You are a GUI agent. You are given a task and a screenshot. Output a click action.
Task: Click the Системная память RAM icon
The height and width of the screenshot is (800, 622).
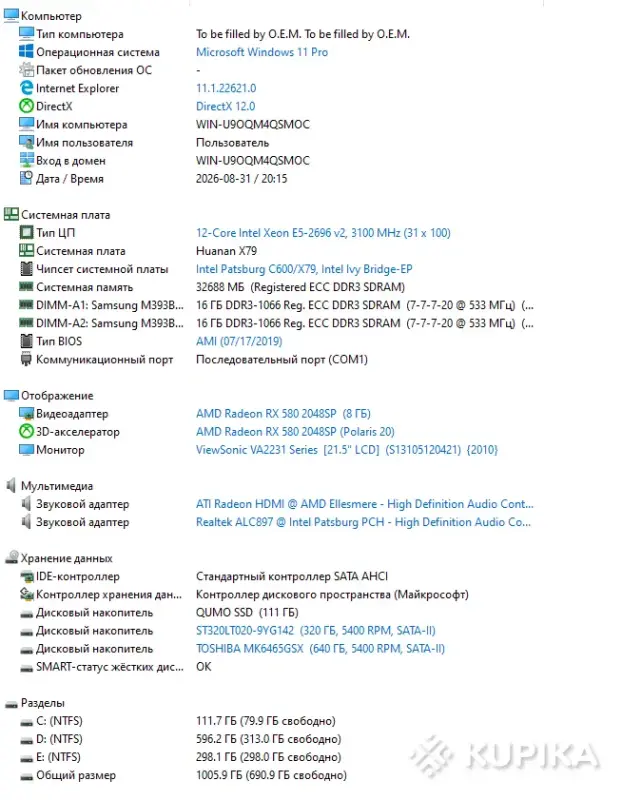pos(26,287)
